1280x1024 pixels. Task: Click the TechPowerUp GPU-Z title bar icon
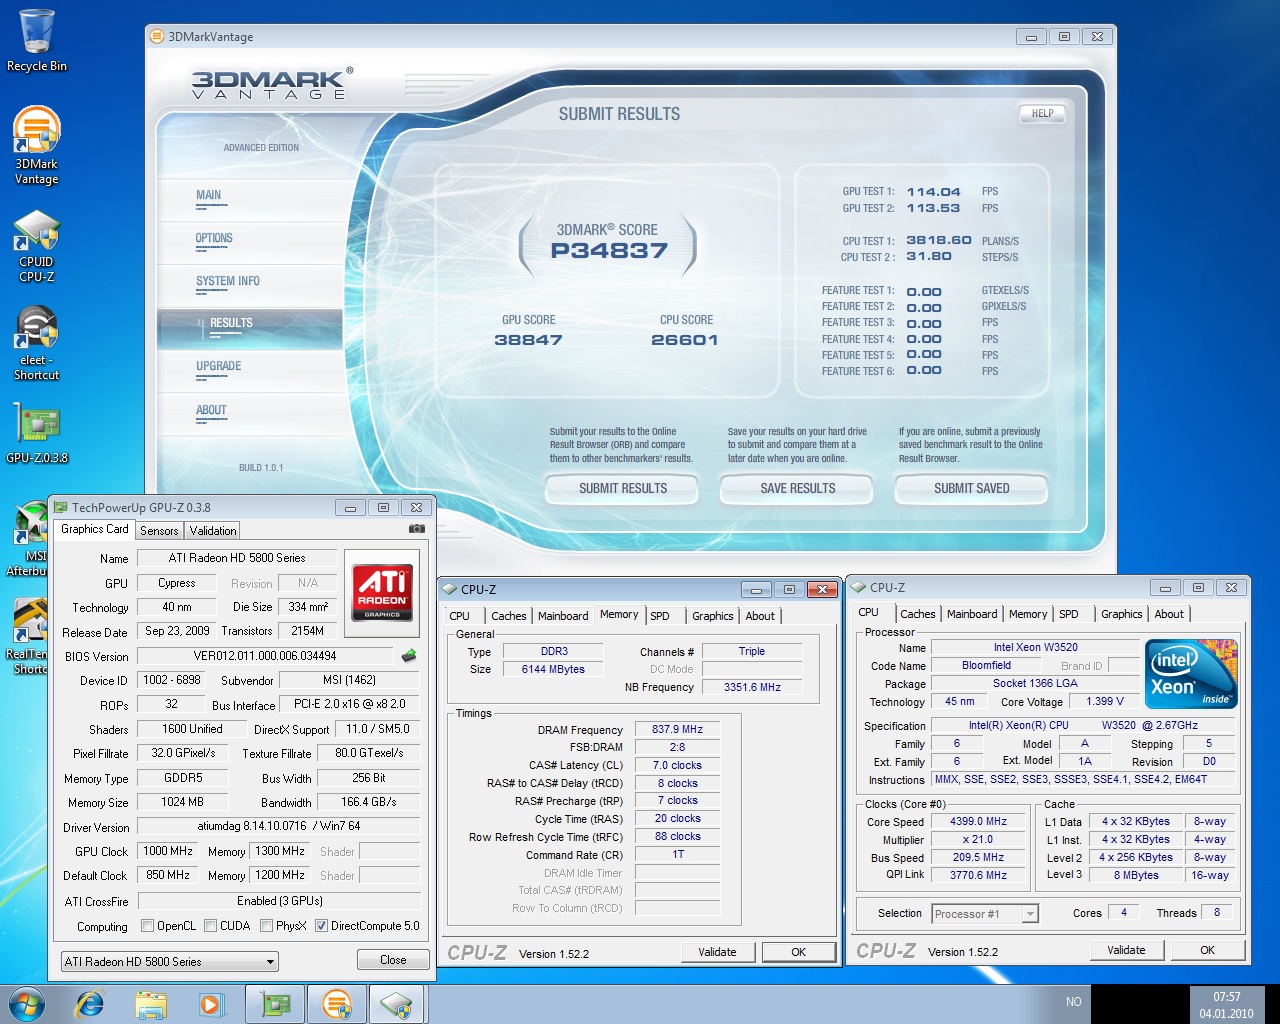click(x=61, y=507)
